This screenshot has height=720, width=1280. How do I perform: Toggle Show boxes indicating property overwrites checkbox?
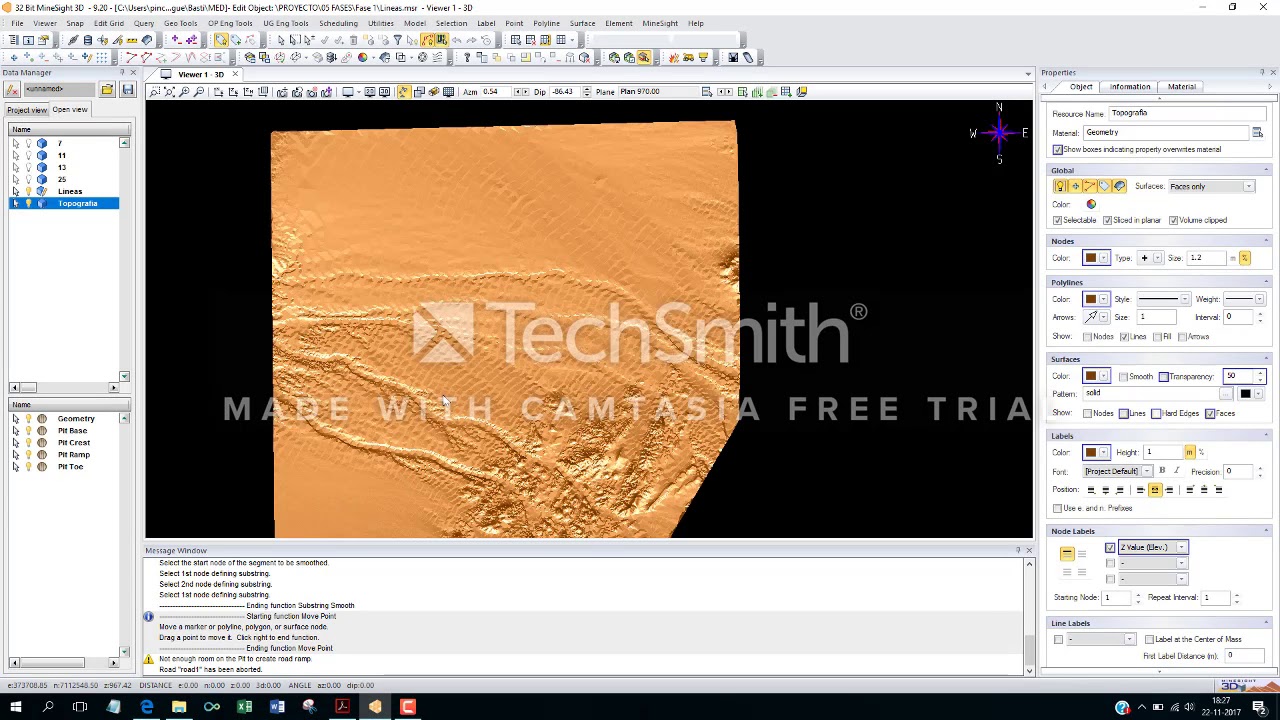pyautogui.click(x=1057, y=150)
